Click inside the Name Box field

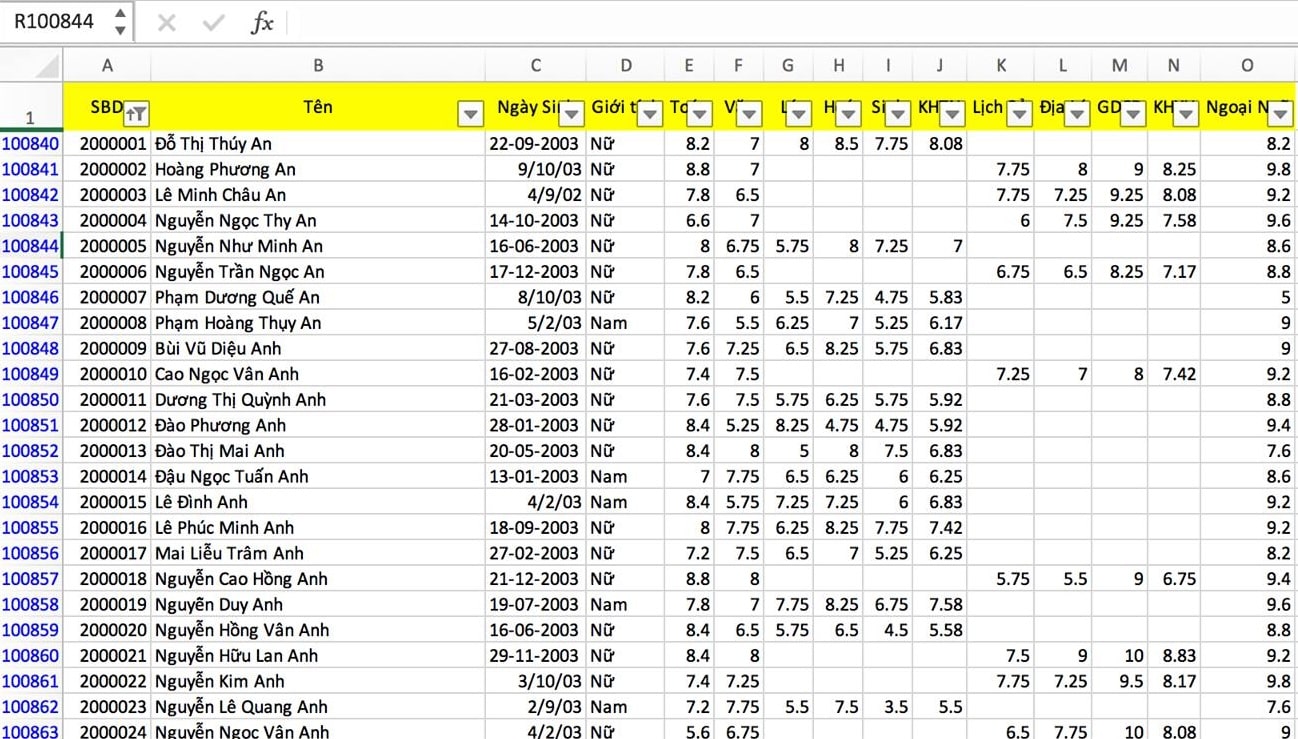point(55,21)
